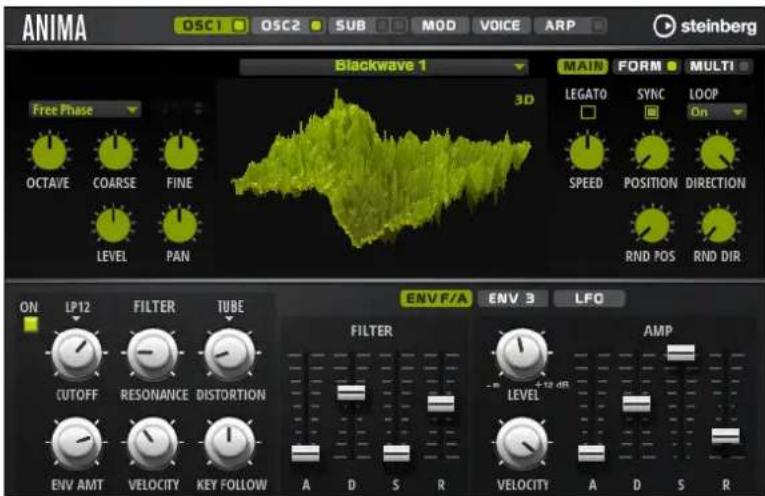Viewport: 765px width, 496px height.
Task: Click the filter envelope Release fader
Action: pyautogui.click(x=441, y=404)
